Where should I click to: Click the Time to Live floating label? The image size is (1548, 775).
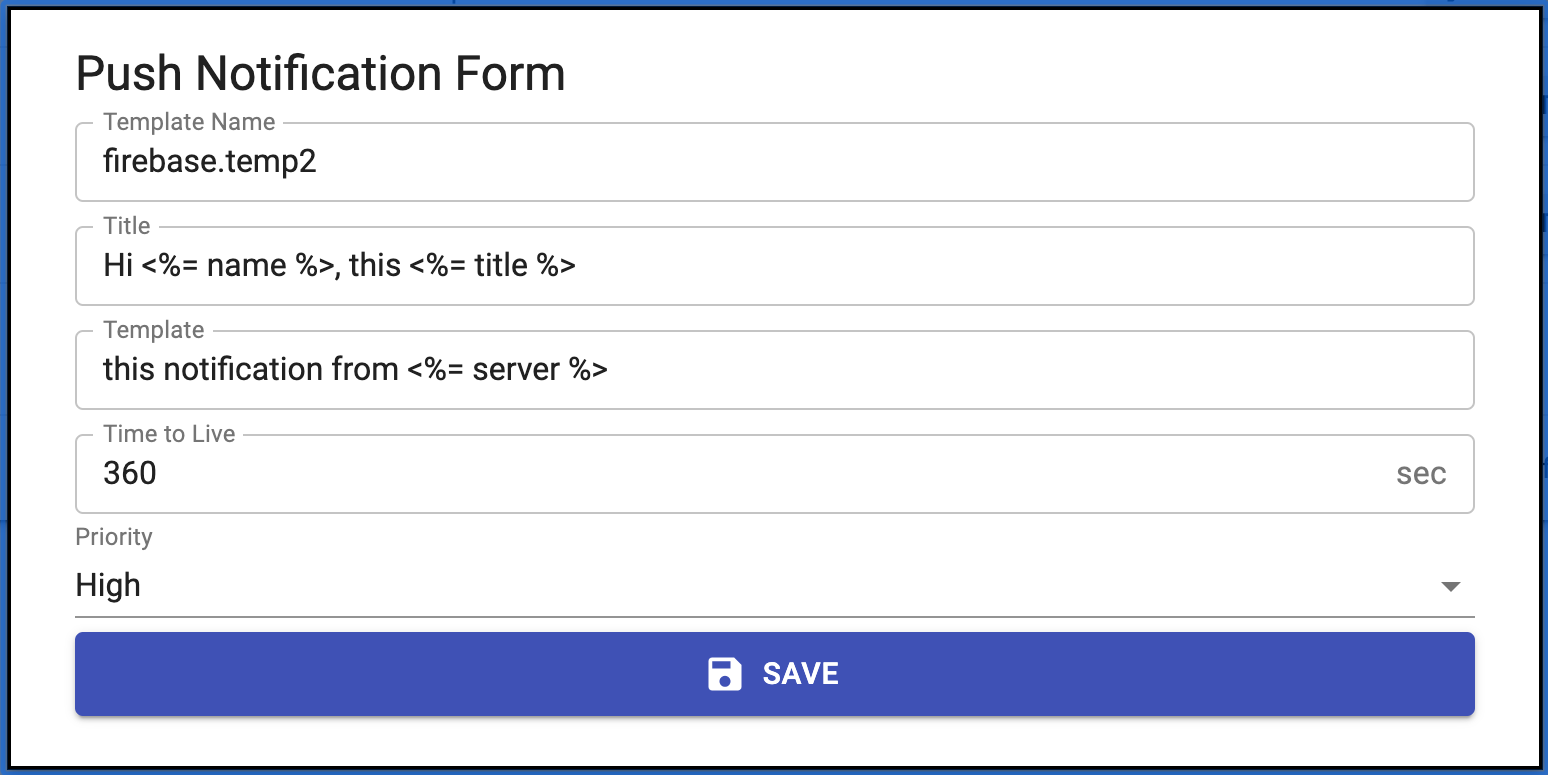point(169,434)
